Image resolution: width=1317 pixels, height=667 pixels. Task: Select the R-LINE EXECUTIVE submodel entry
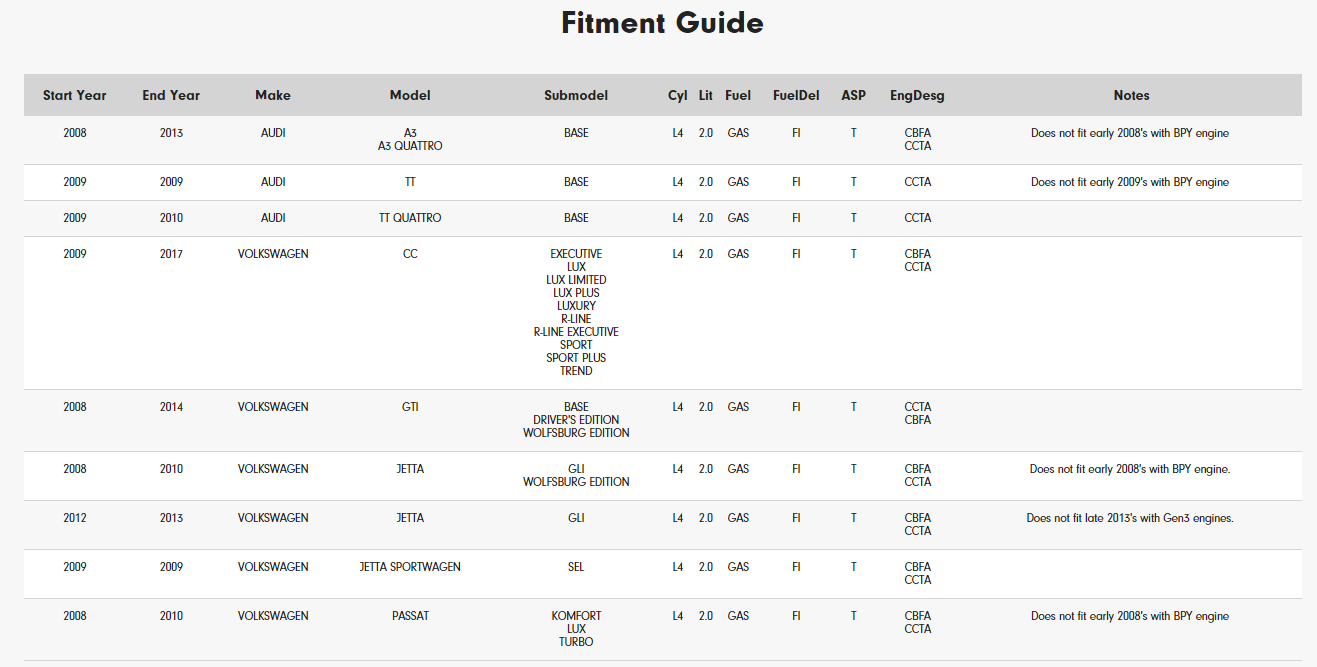576,332
